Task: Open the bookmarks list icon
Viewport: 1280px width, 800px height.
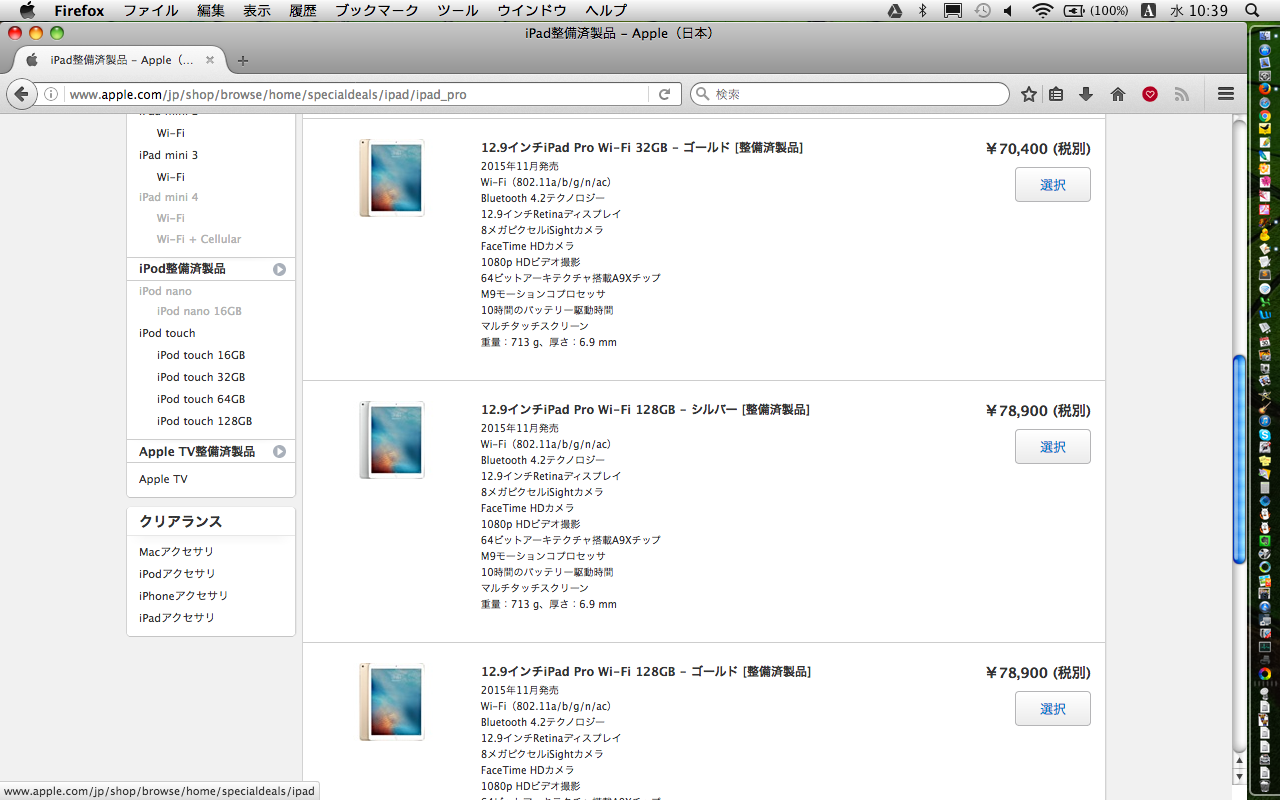Action: pyautogui.click(x=1056, y=94)
